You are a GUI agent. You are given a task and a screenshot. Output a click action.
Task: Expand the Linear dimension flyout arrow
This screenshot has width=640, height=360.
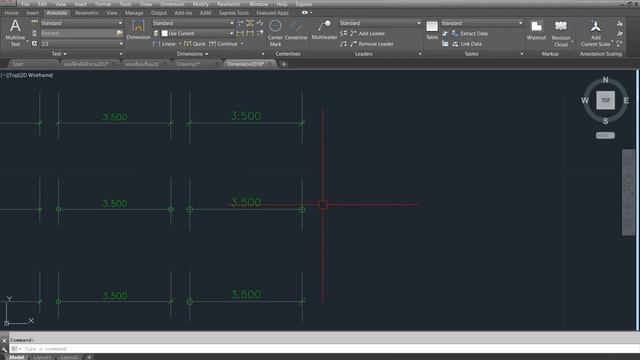[180, 44]
